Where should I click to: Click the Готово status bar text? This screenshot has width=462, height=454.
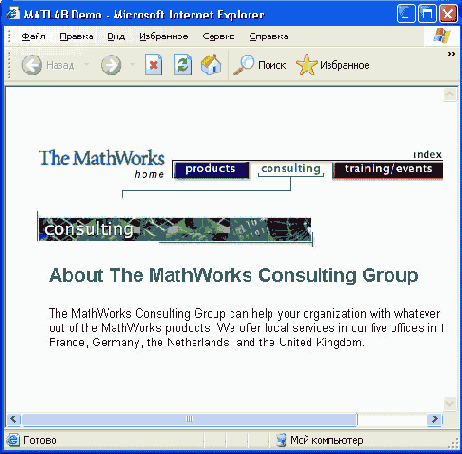40,440
